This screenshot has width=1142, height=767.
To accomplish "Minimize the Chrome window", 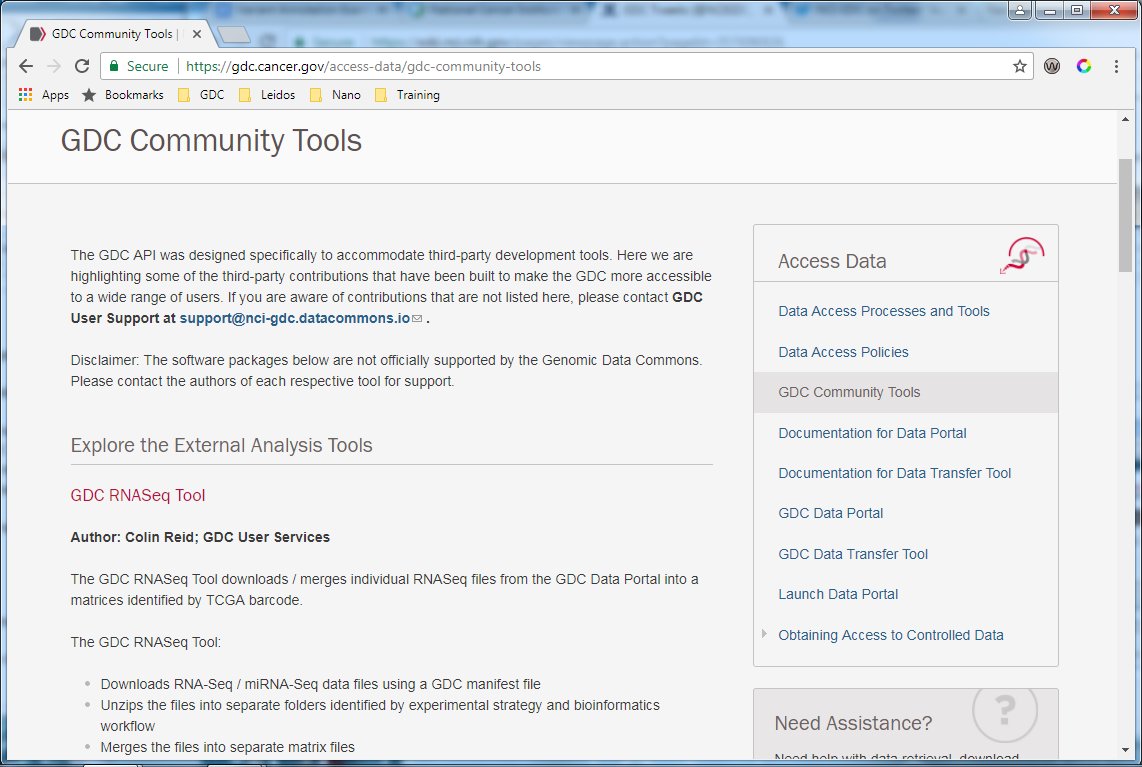I will [1050, 10].
